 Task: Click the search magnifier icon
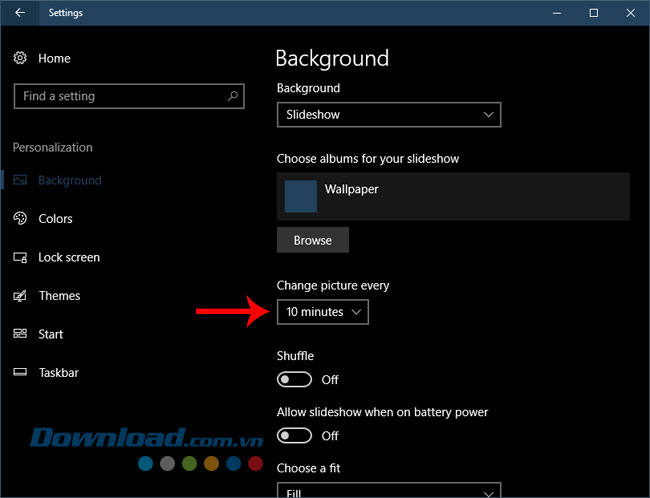(x=233, y=96)
